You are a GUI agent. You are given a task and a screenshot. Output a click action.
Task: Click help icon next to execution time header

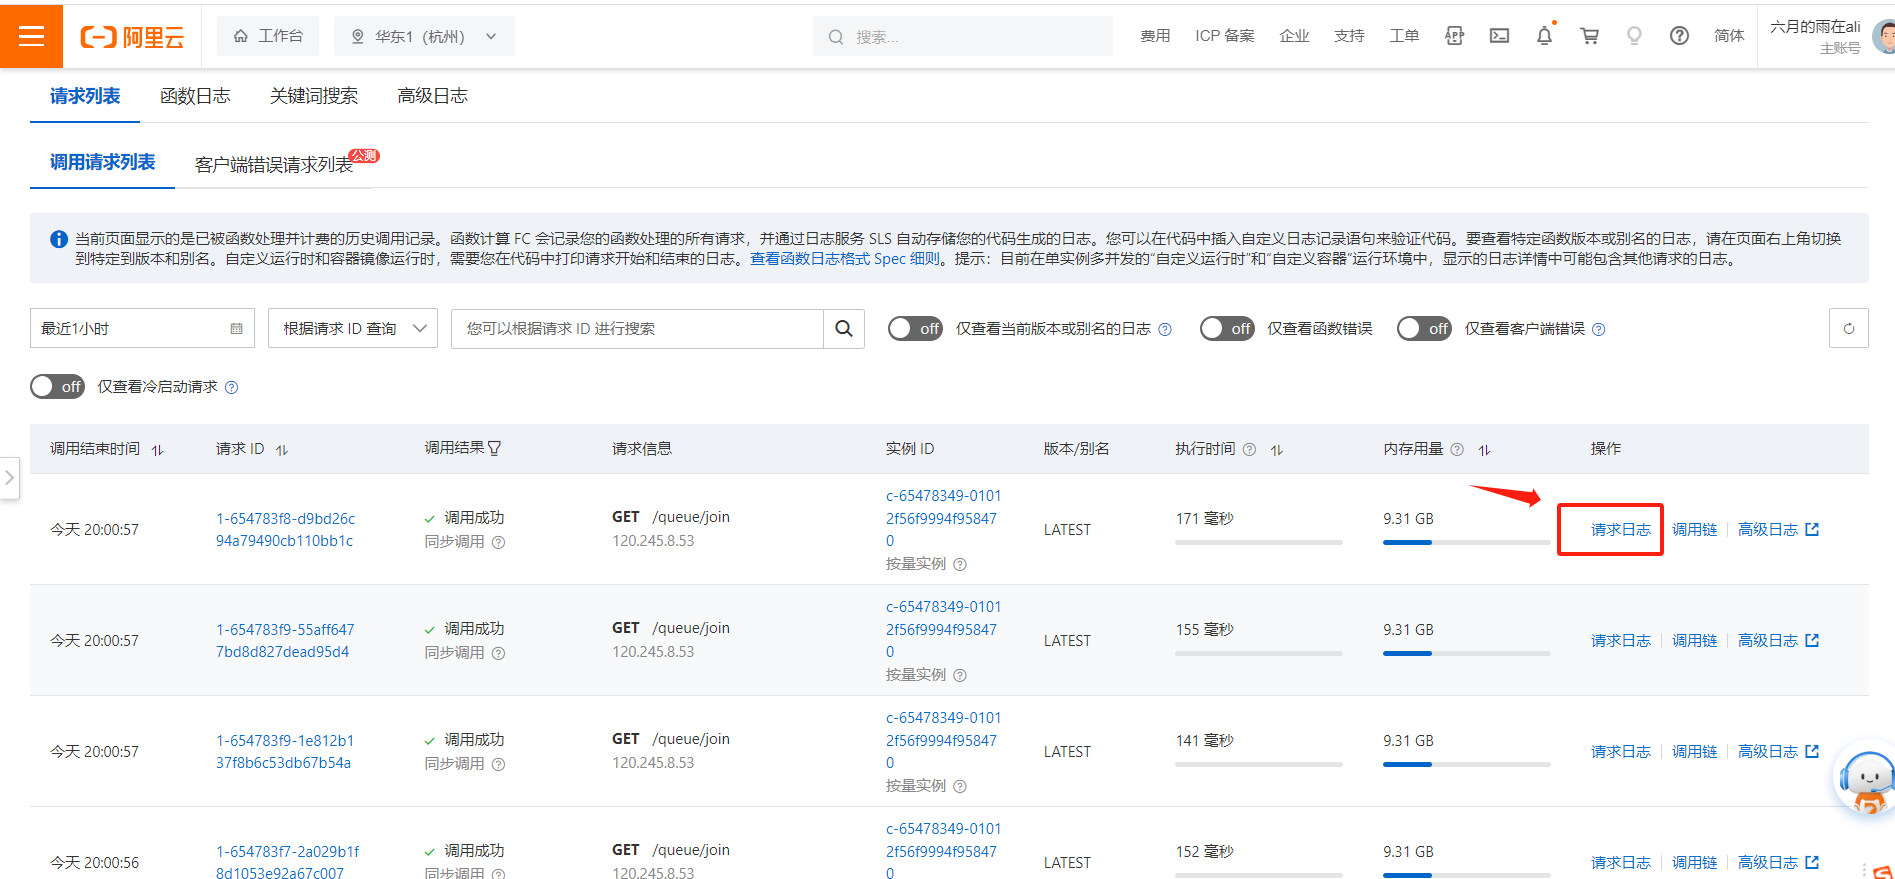click(x=1249, y=450)
